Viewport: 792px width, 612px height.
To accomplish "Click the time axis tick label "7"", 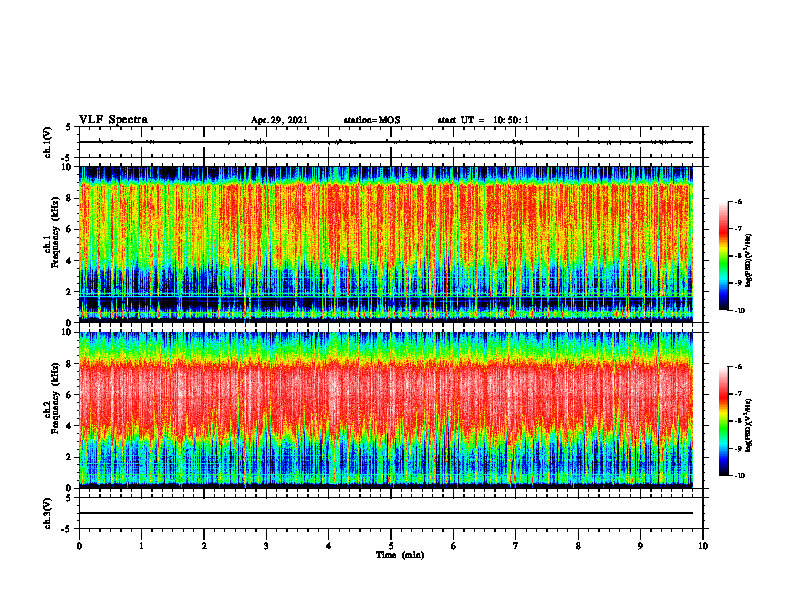I will click(516, 546).
